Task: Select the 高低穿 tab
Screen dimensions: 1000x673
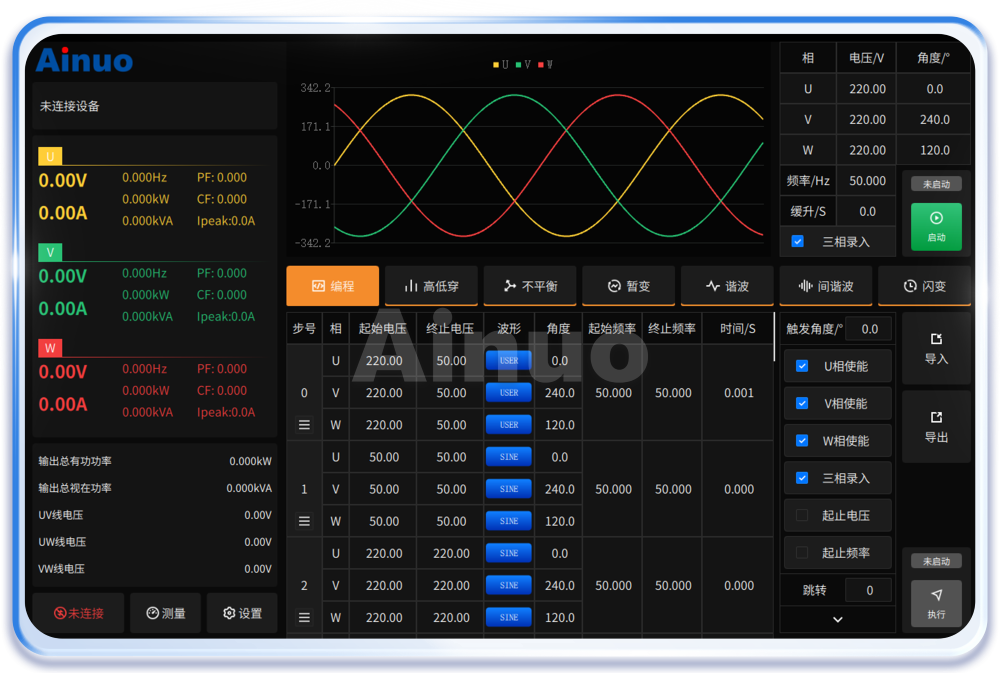Action: [x=431, y=286]
